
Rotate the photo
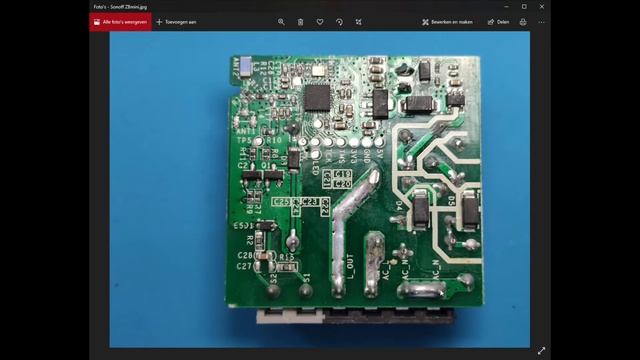tap(339, 22)
